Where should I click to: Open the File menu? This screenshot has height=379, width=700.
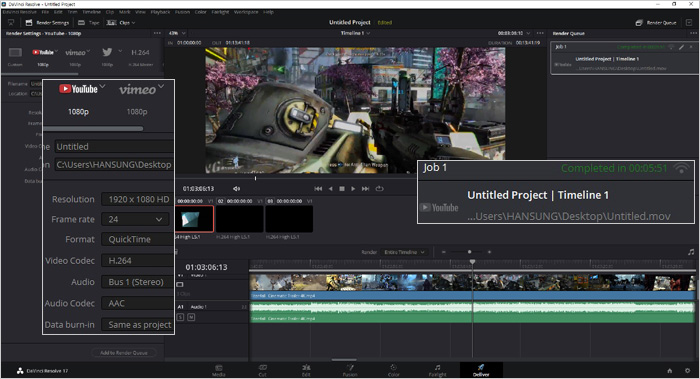[x=45, y=12]
